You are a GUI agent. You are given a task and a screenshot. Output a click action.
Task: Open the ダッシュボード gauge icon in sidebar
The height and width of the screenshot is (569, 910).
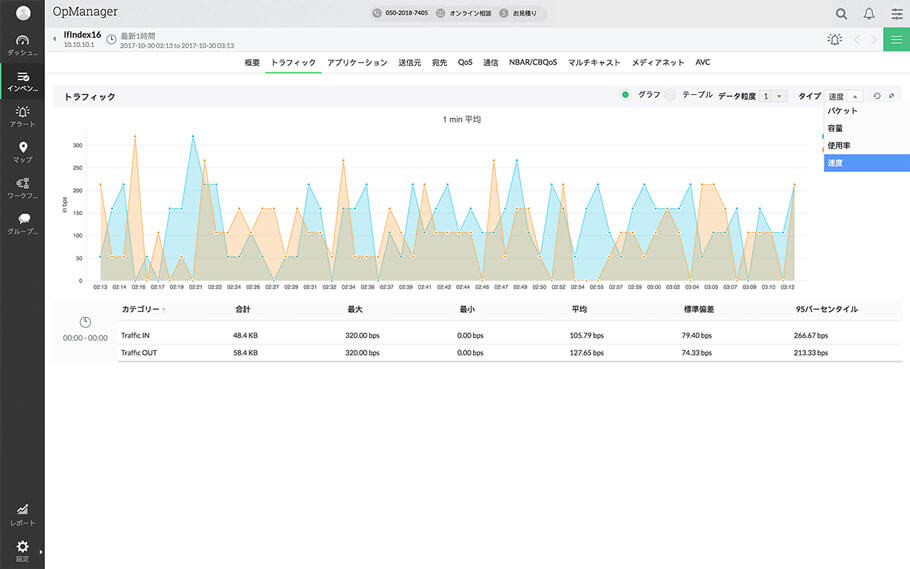click(x=22, y=42)
